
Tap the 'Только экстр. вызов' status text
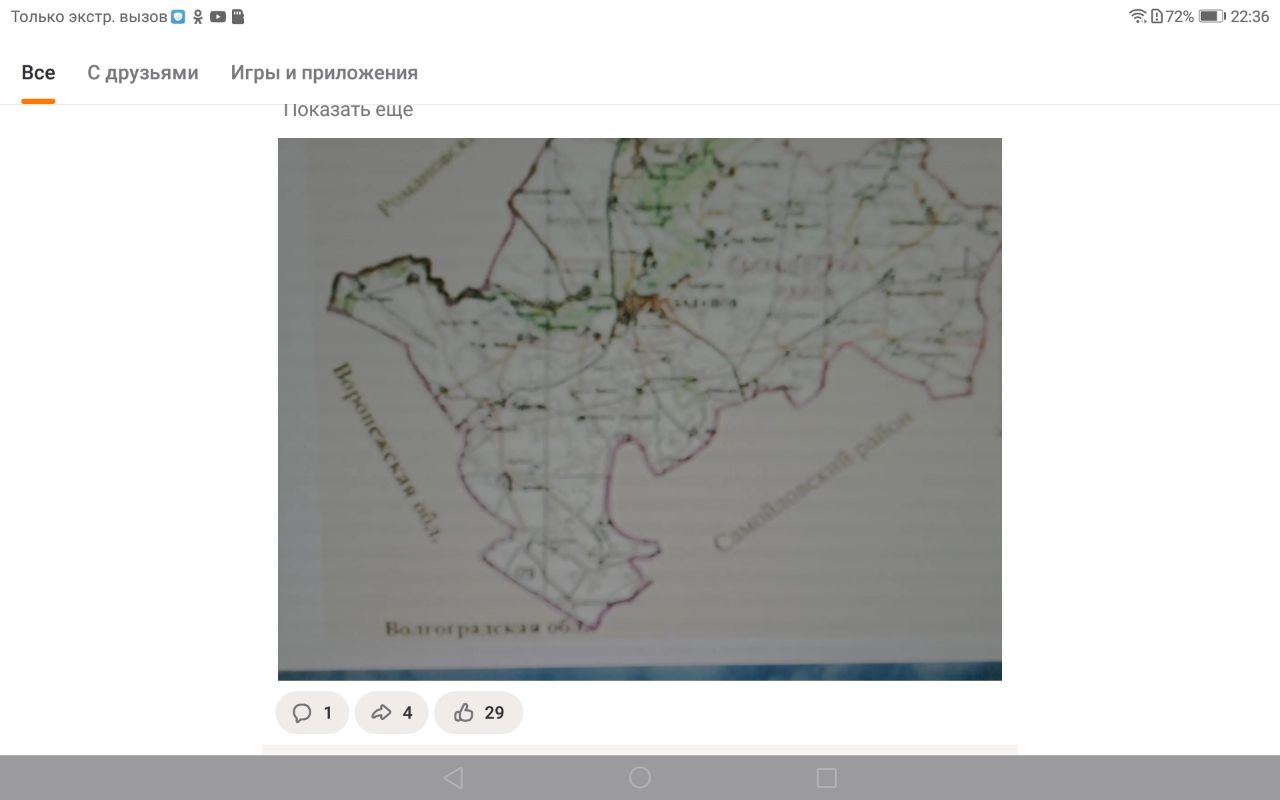click(x=89, y=17)
